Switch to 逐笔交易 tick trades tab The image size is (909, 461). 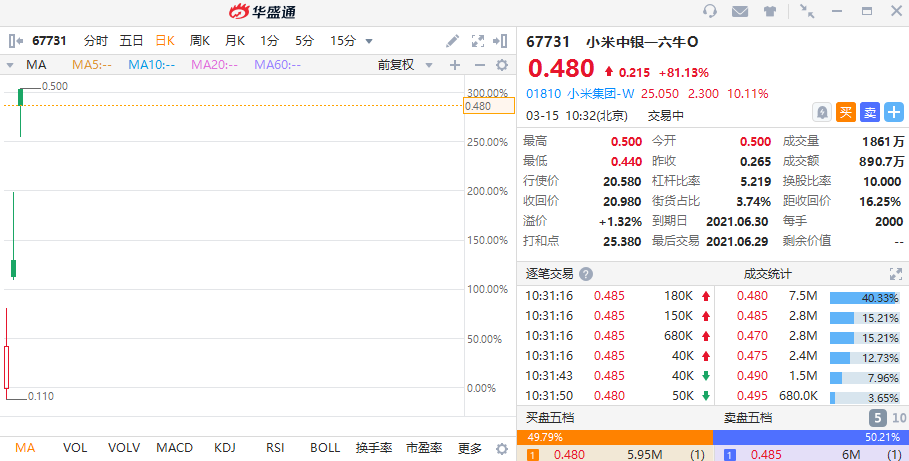point(550,274)
